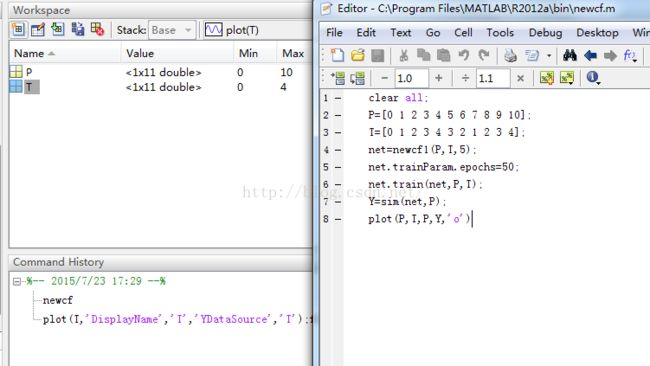
Task: Click the Max column header
Action: (x=293, y=53)
